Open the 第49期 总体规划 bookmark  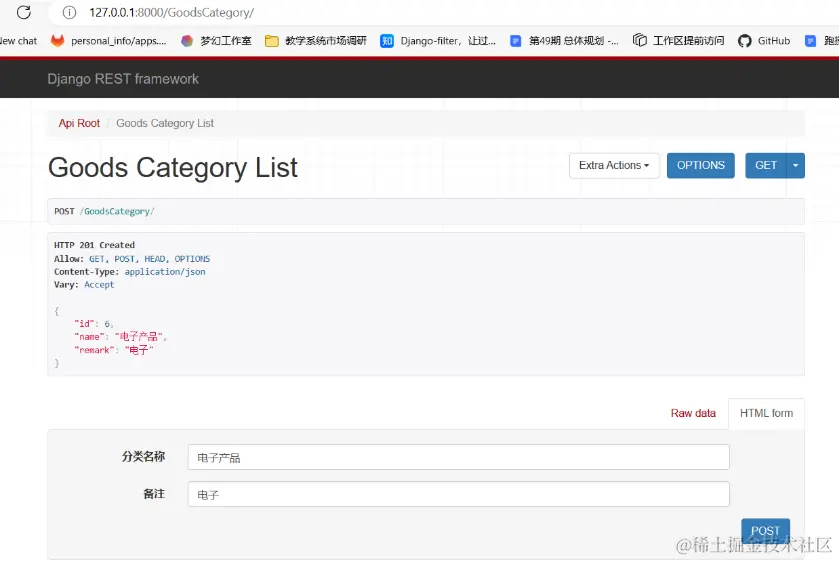pos(564,41)
